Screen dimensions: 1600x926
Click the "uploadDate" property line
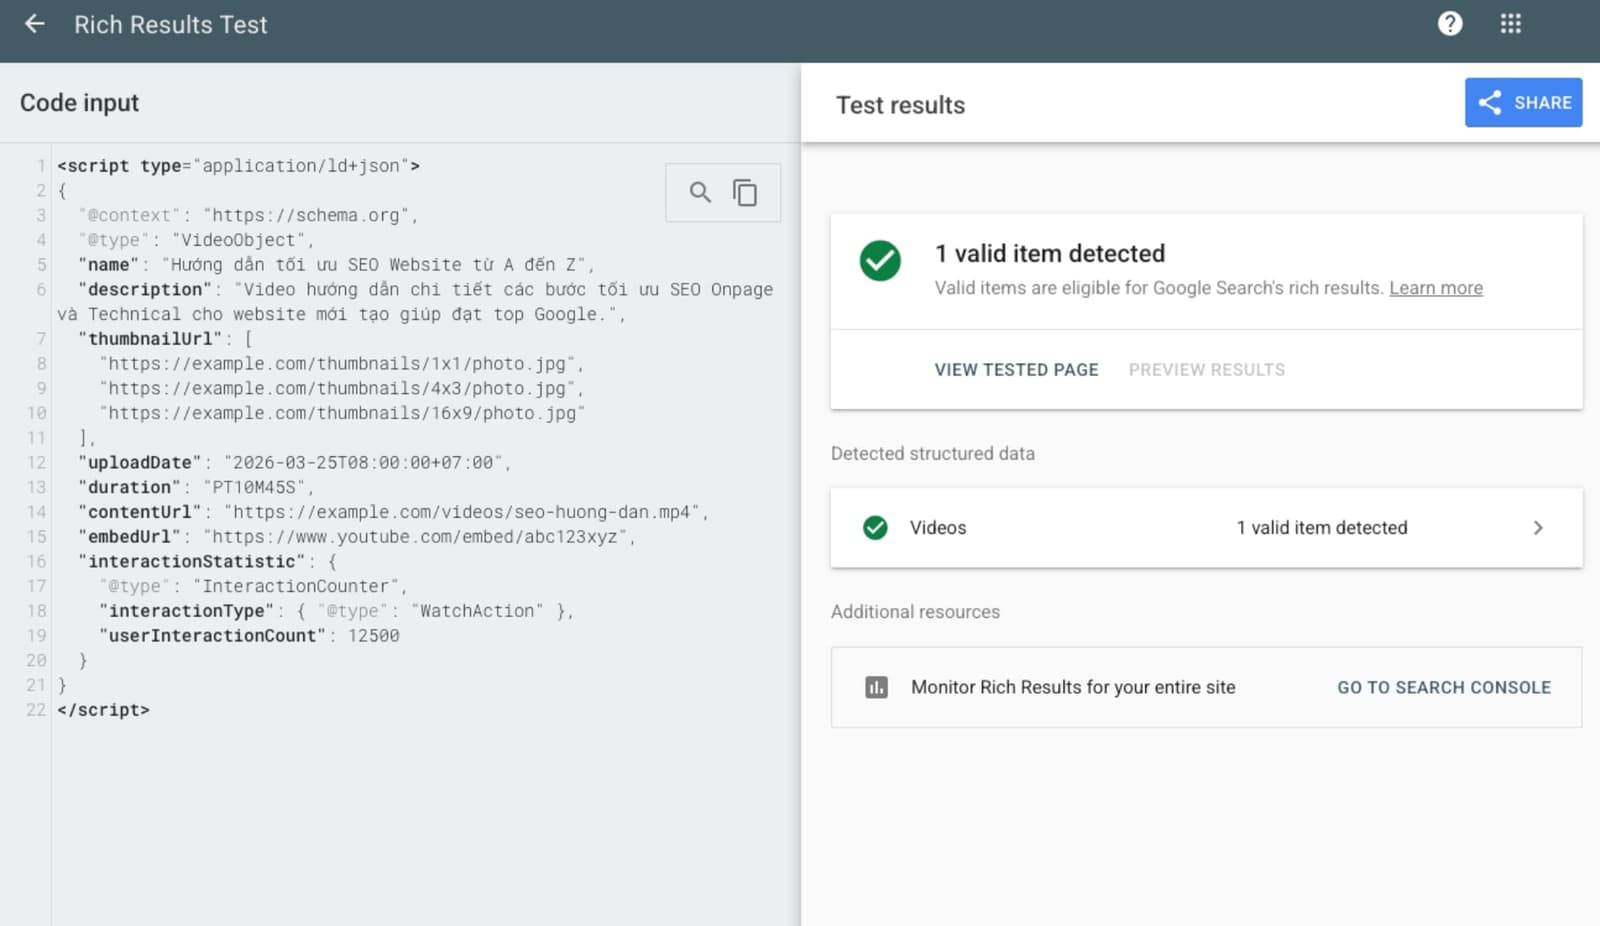coord(295,463)
